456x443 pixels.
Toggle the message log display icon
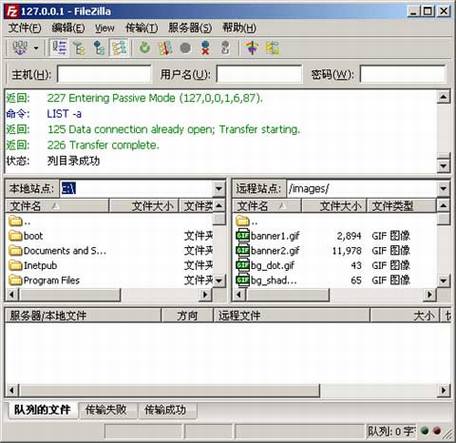coord(59,48)
